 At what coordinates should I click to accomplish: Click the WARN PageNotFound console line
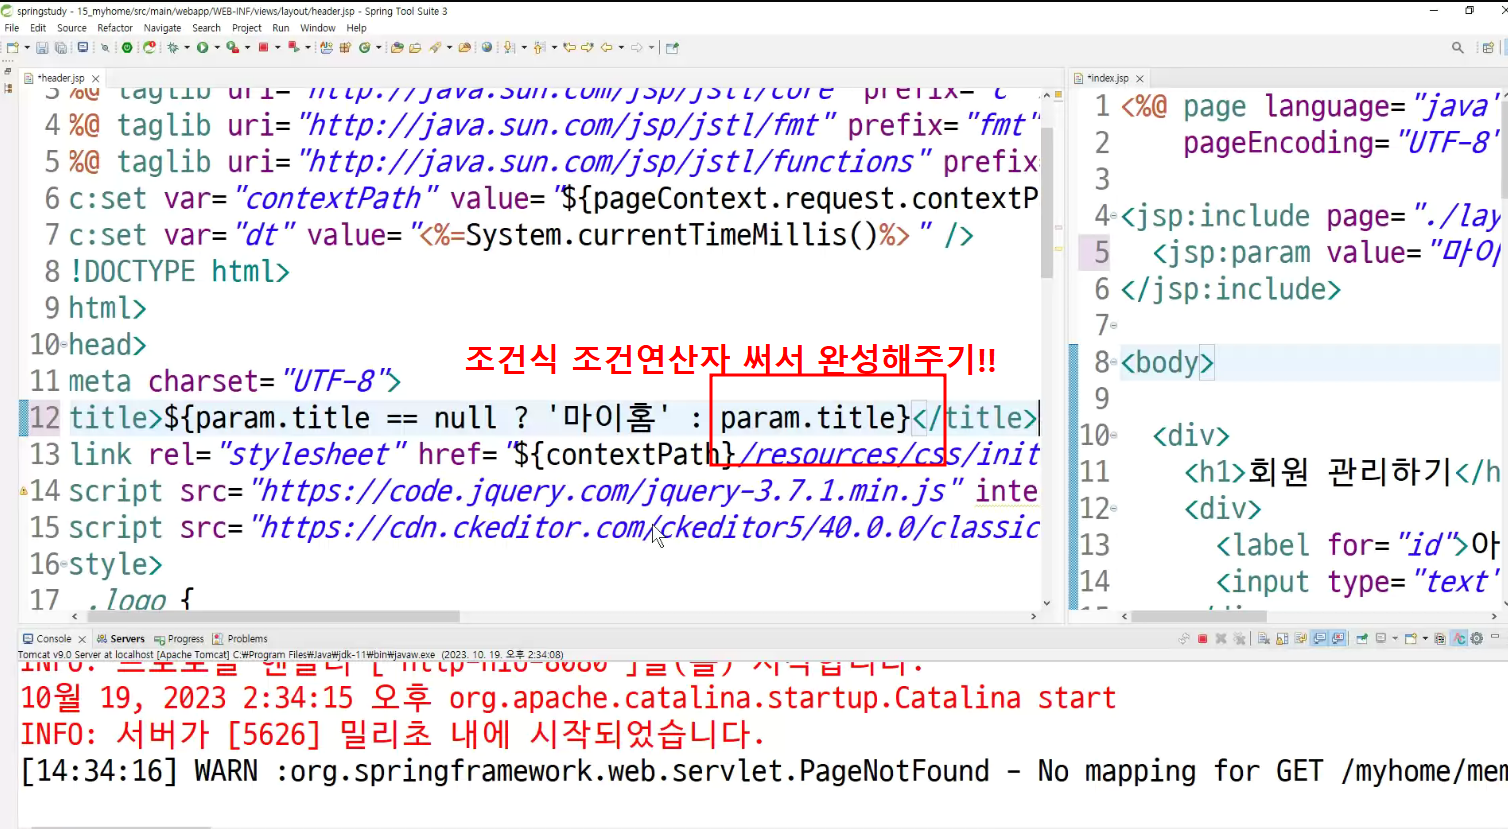(764, 771)
